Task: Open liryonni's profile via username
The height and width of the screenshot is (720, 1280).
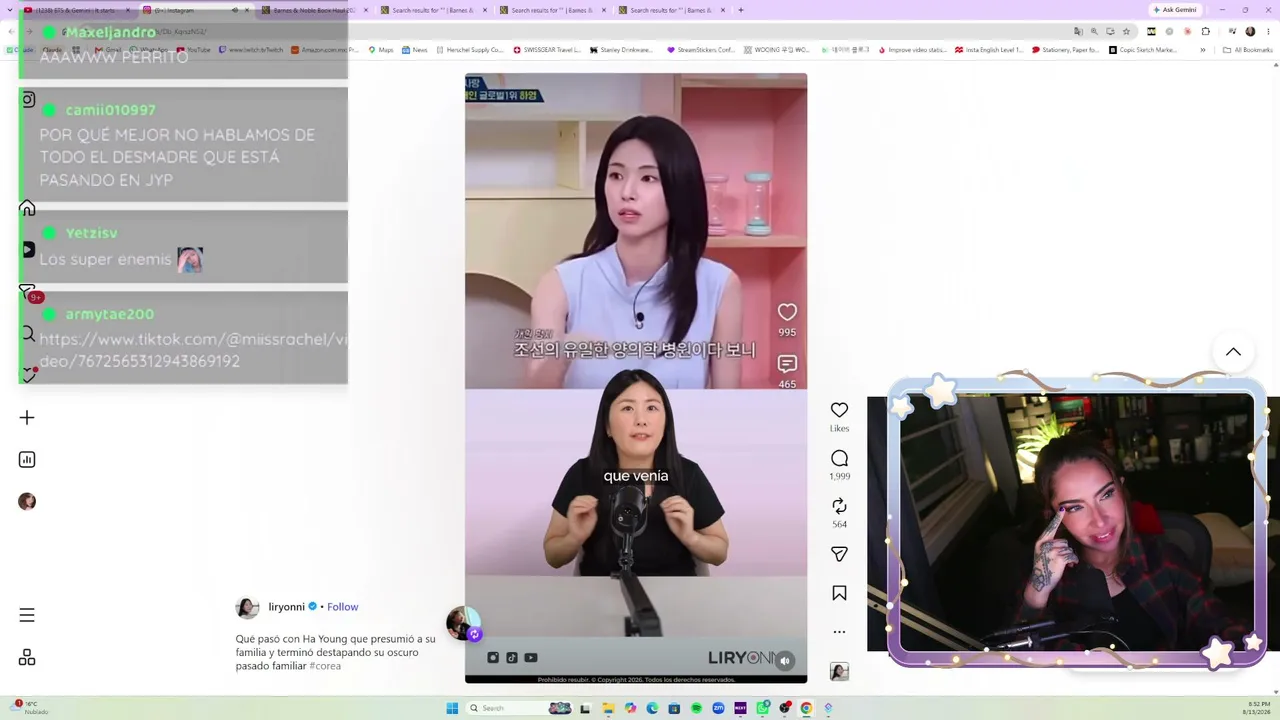Action: pyautogui.click(x=286, y=607)
